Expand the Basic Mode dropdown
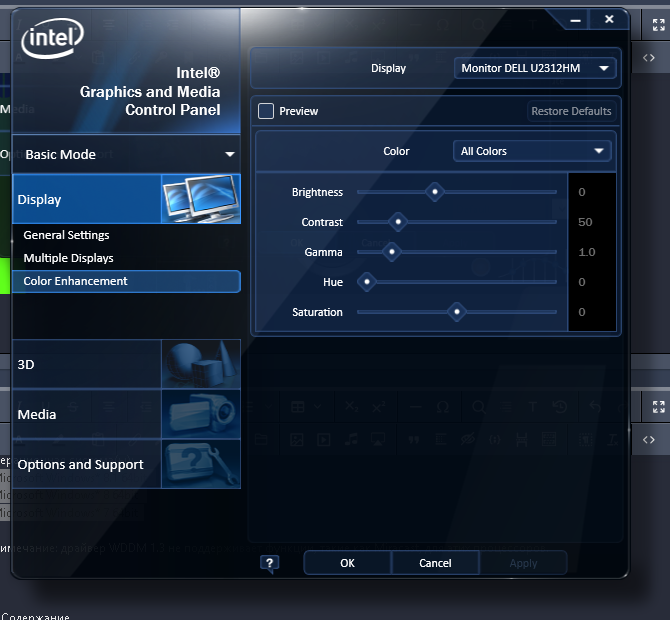The height and width of the screenshot is (620, 670). (126, 154)
